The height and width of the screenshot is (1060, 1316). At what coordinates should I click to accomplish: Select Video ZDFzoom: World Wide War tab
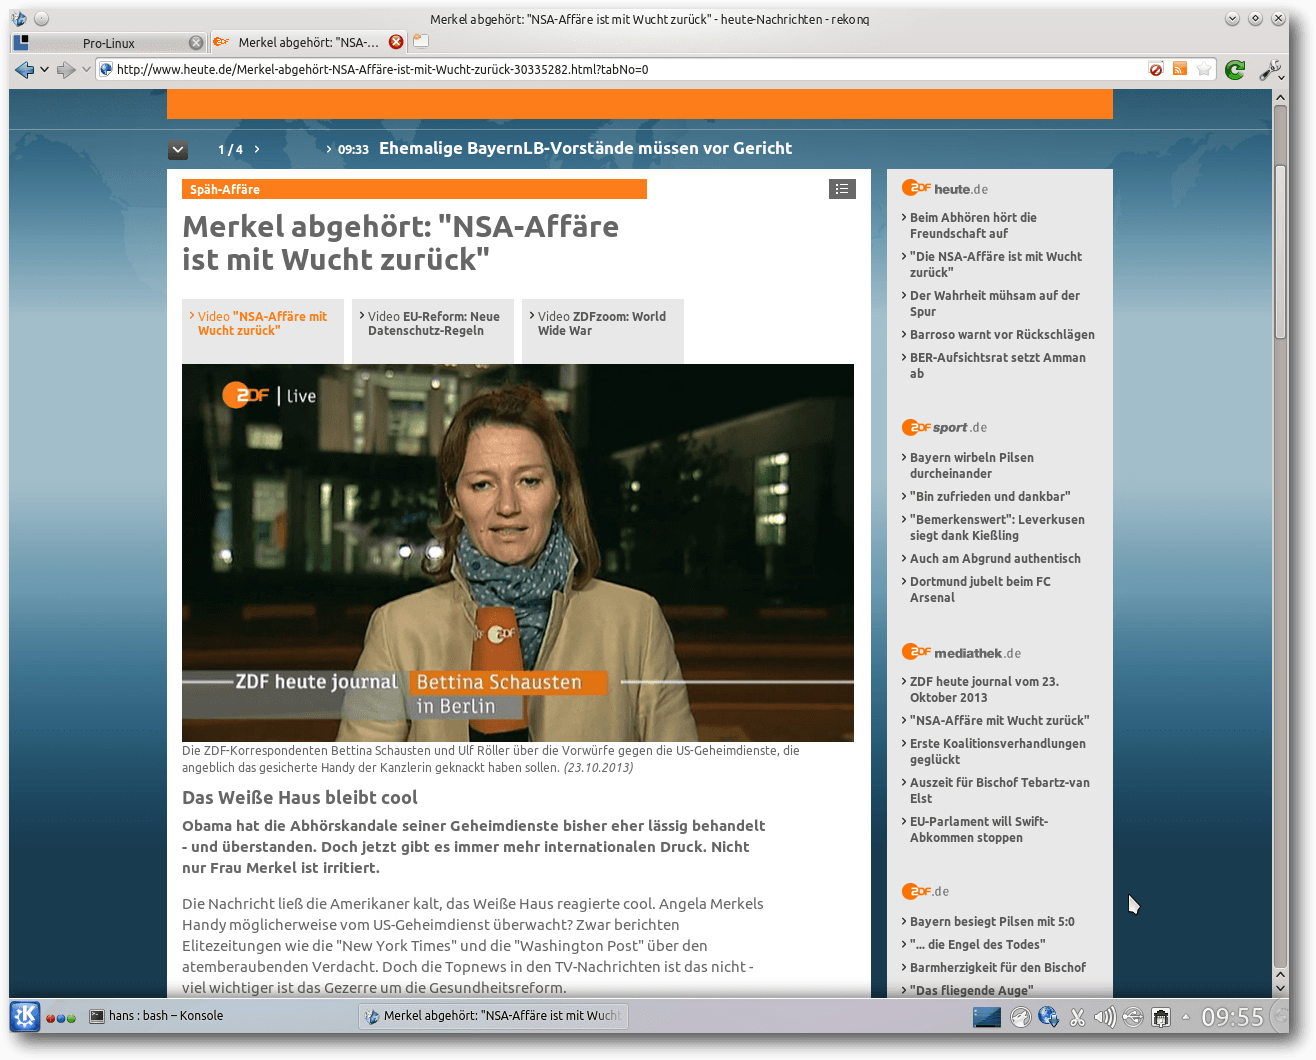coord(603,329)
